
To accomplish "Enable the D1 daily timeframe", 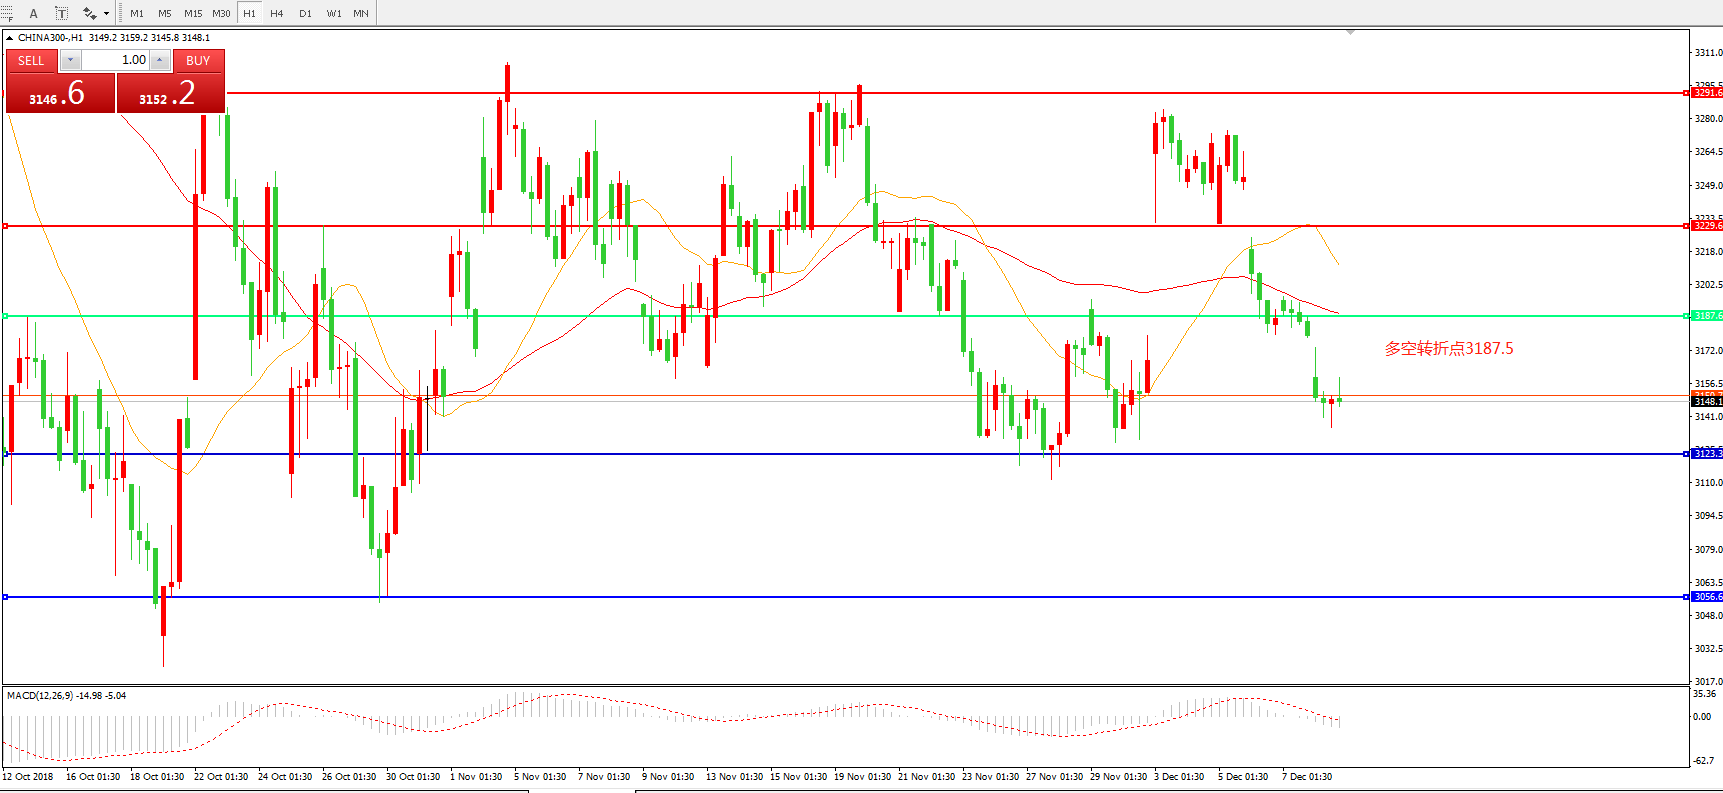I will pyautogui.click(x=305, y=13).
